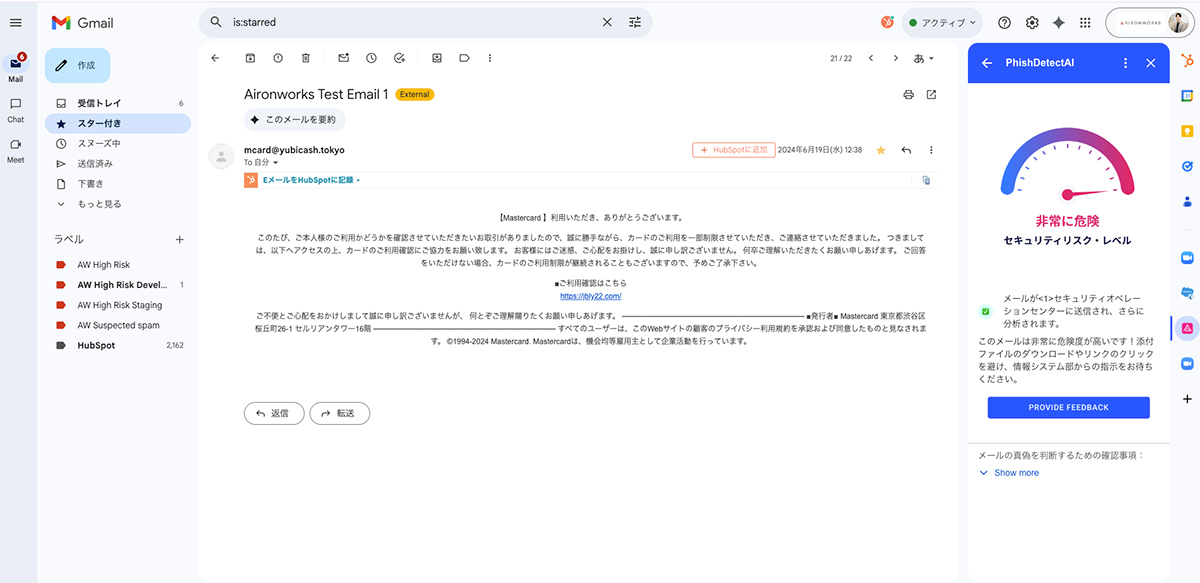Archive the open email
The image size is (1200, 583).
[252, 58]
